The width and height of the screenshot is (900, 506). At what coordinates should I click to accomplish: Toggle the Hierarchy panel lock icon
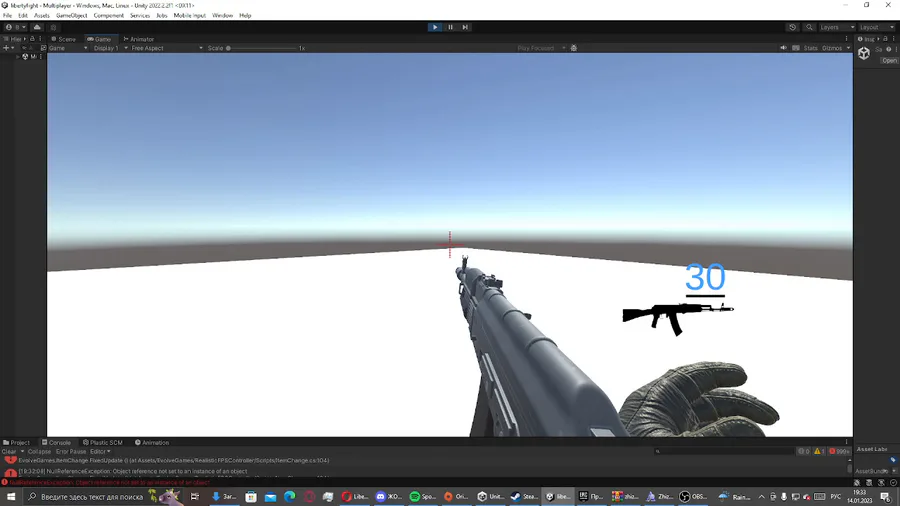[x=32, y=39]
